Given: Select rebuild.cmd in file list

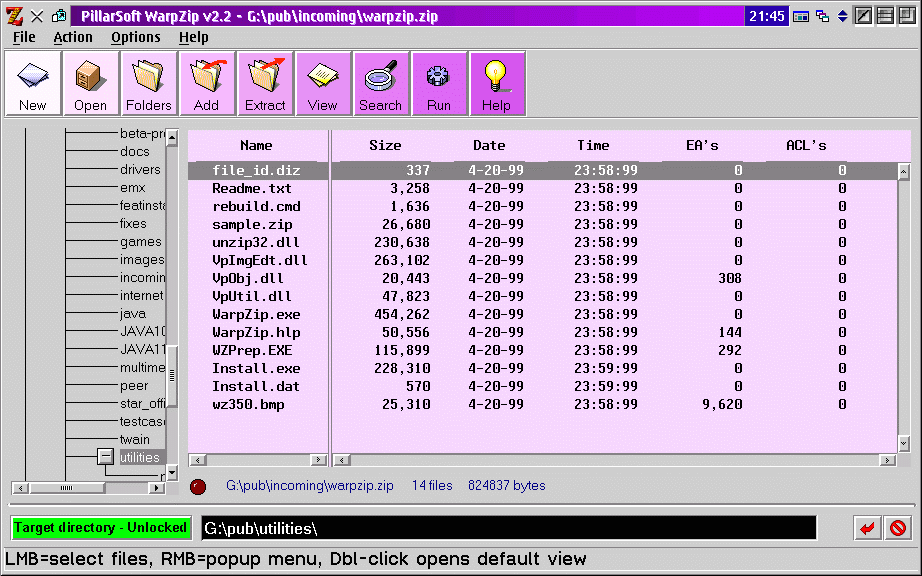Looking at the screenshot, I should [x=256, y=206].
